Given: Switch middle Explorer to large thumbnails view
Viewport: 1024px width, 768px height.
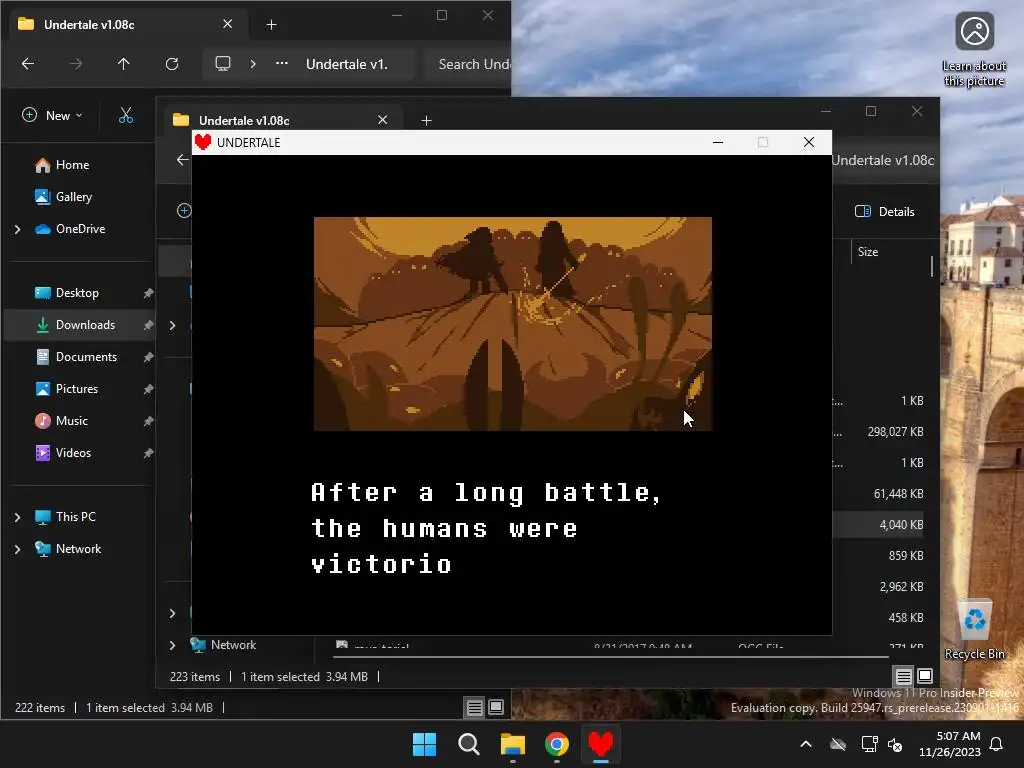Looking at the screenshot, I should point(925,676).
